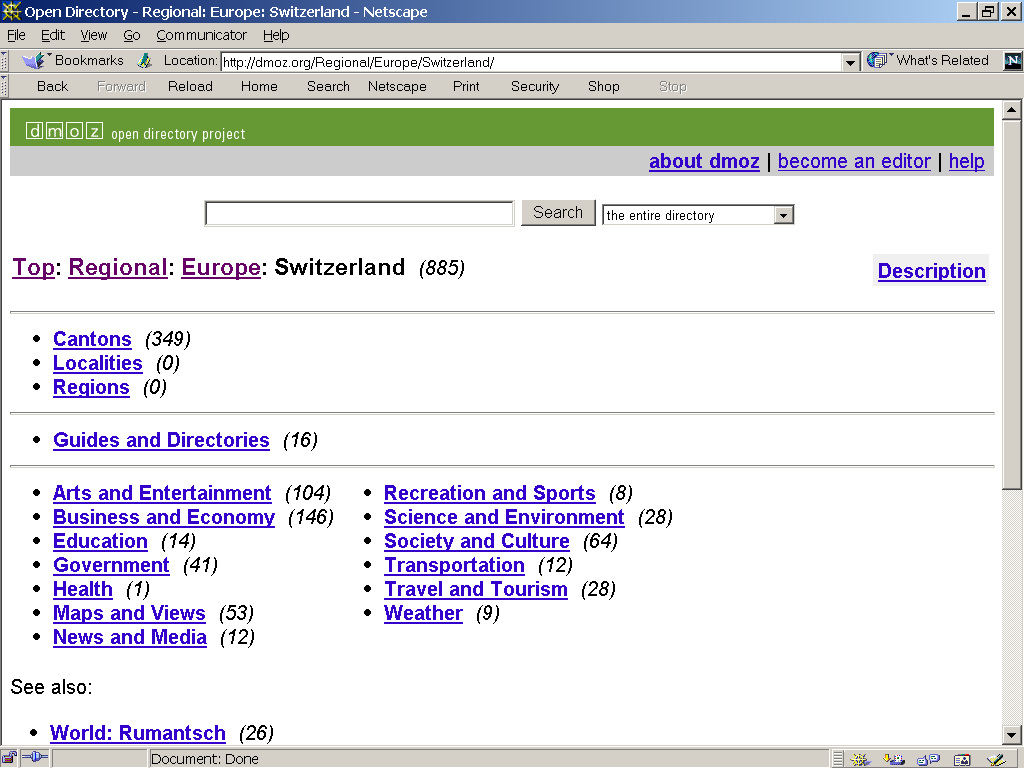The width and height of the screenshot is (1024, 768).
Task: Open the Mail inbox icon in component bar
Action: click(x=894, y=759)
